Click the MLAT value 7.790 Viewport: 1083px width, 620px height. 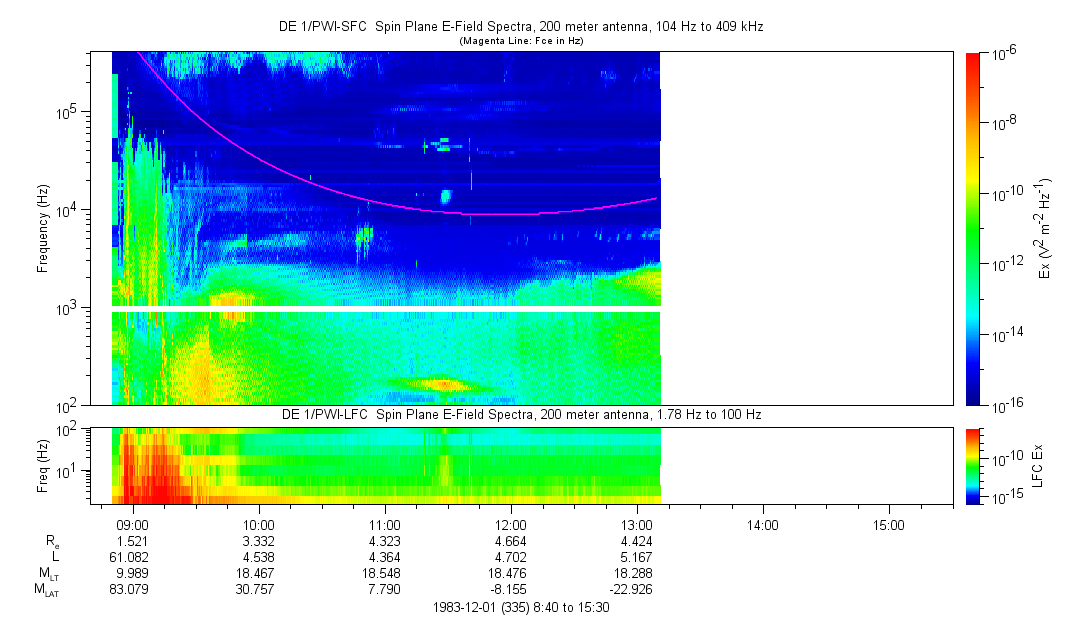click(x=385, y=589)
